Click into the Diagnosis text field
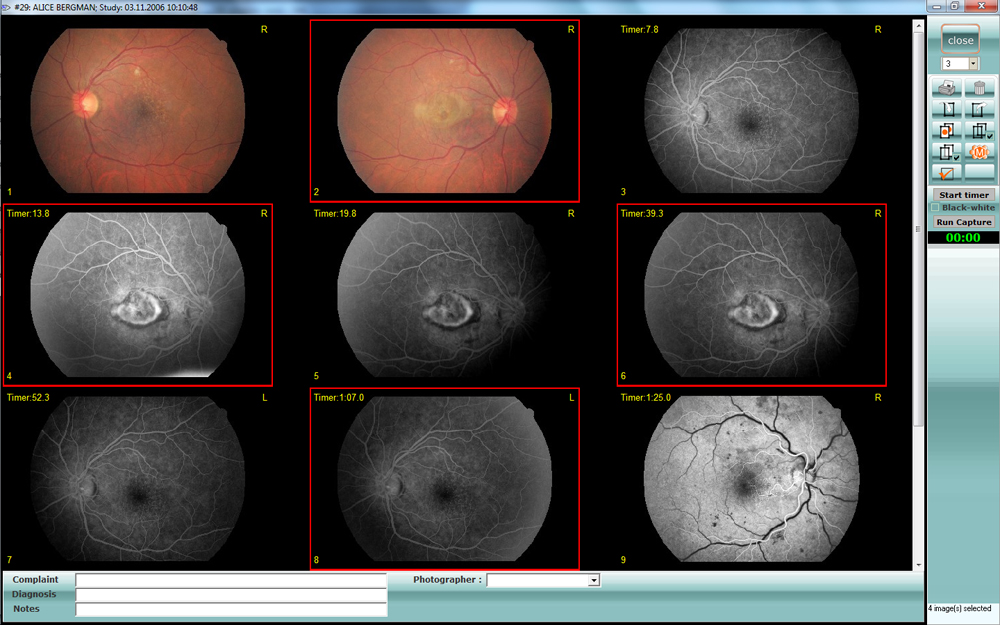1000x625 pixels. (230, 595)
